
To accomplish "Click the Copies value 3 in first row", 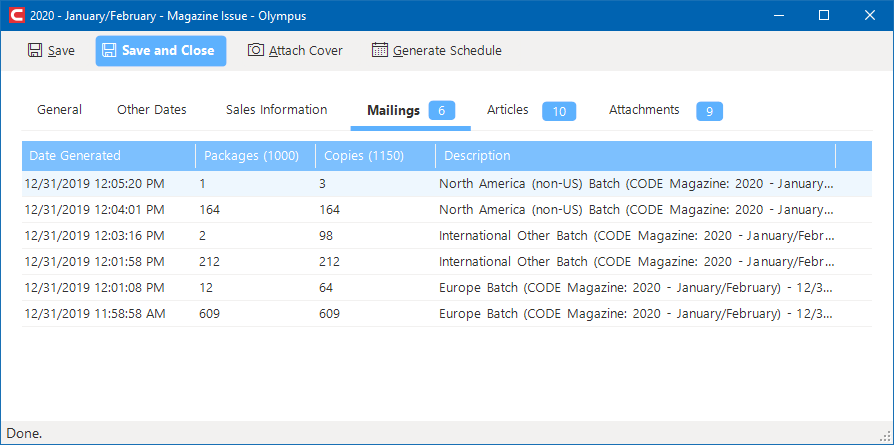I will [323, 184].
